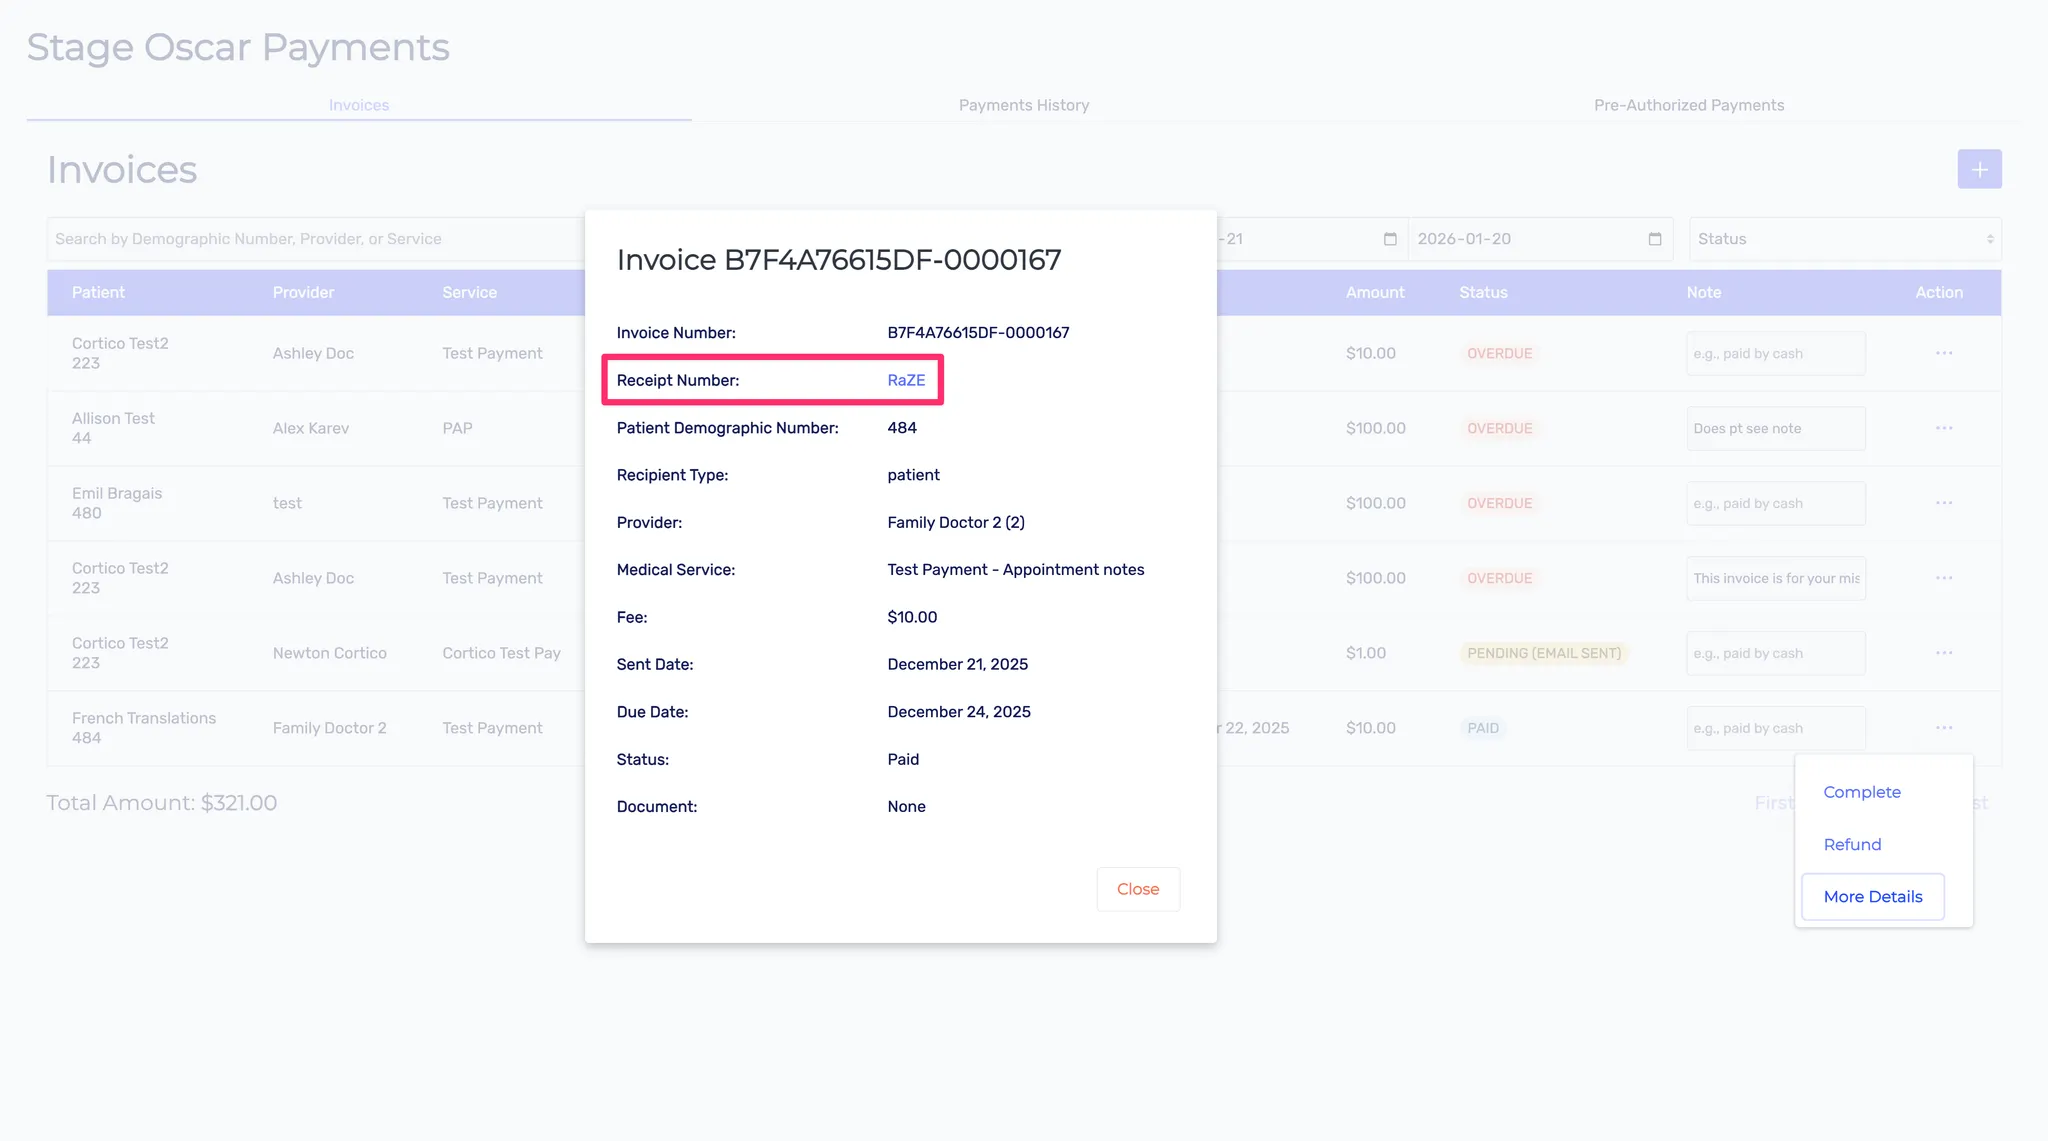The width and height of the screenshot is (2048, 1141).
Task: Open the RaZE receipt number link
Action: [x=906, y=380]
